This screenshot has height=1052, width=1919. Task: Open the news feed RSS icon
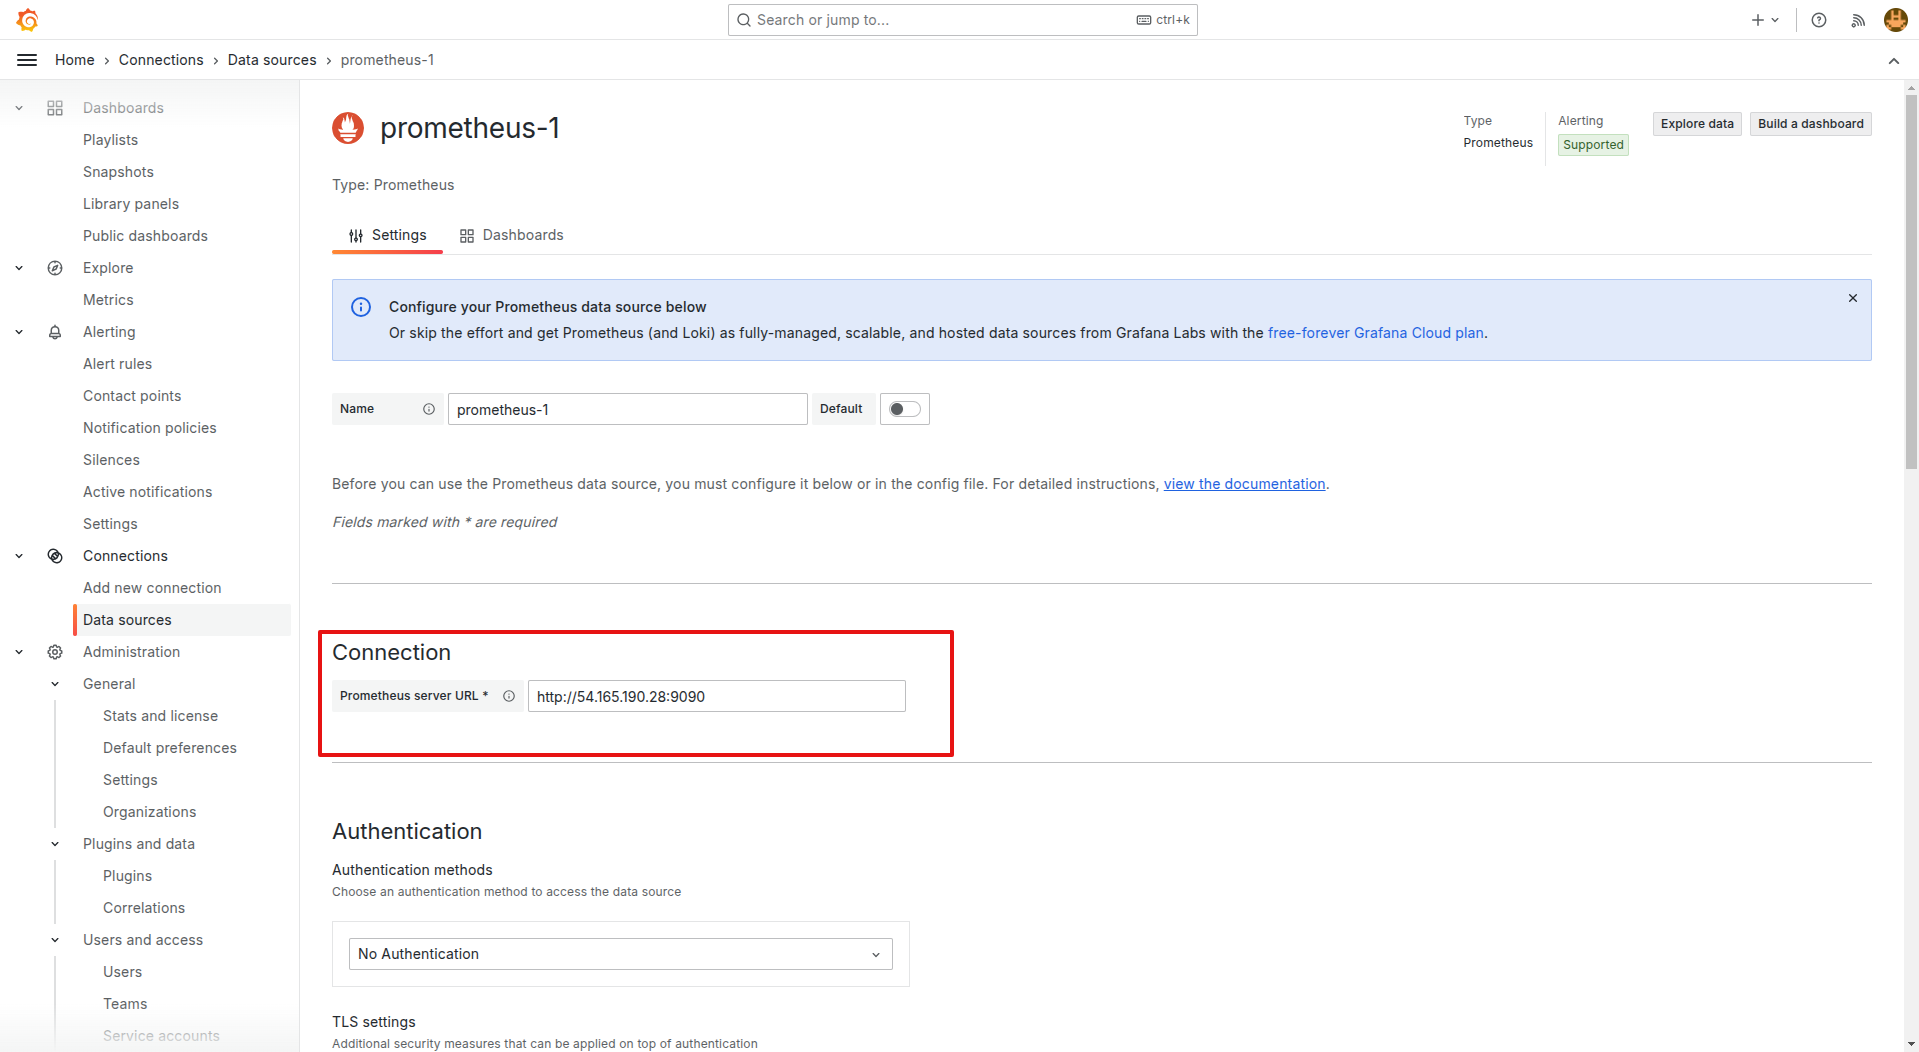[1858, 20]
